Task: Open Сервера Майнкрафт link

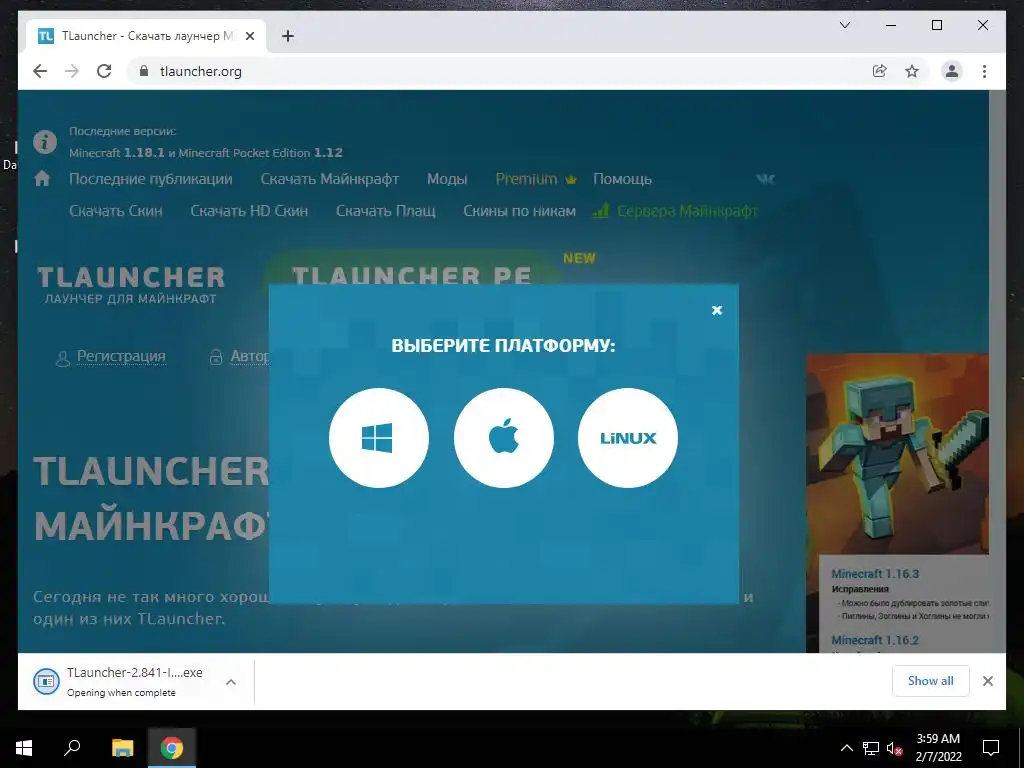Action: 675,211
